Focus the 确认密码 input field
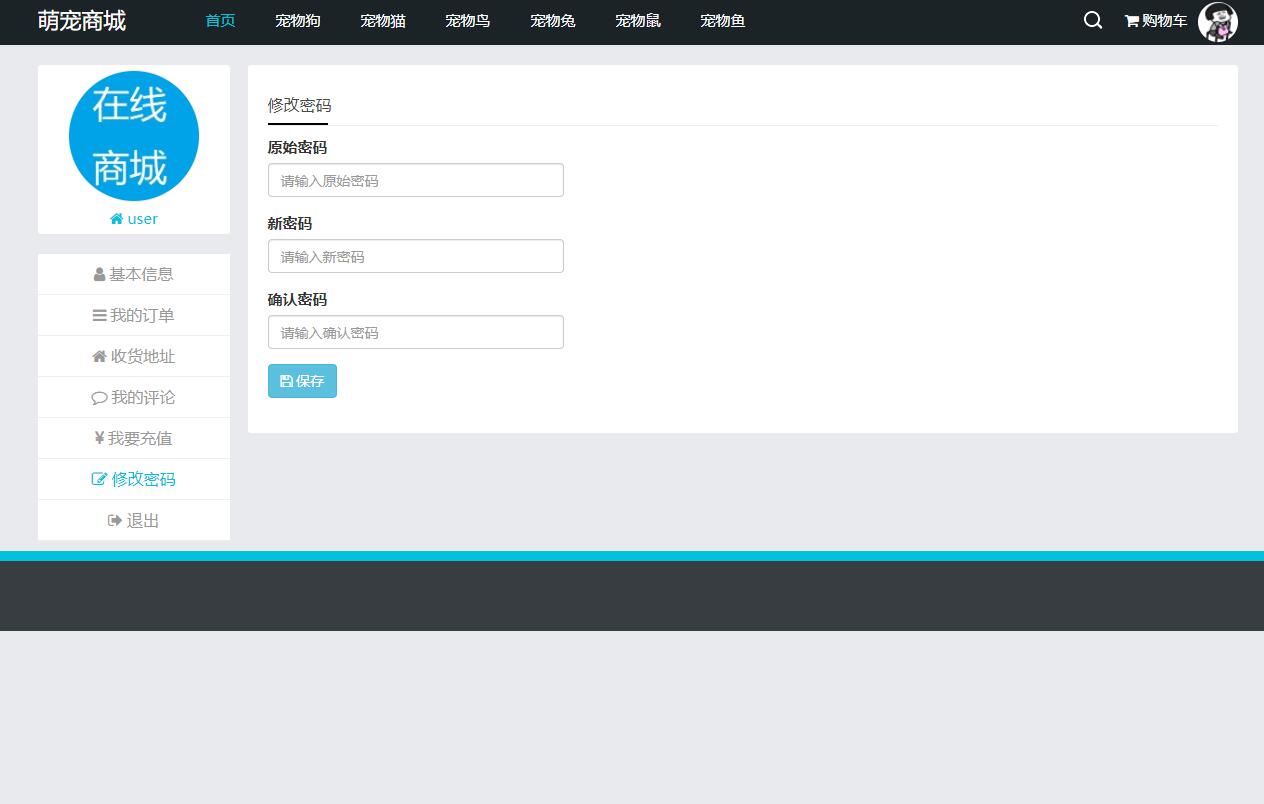This screenshot has height=804, width=1264. 416,332
